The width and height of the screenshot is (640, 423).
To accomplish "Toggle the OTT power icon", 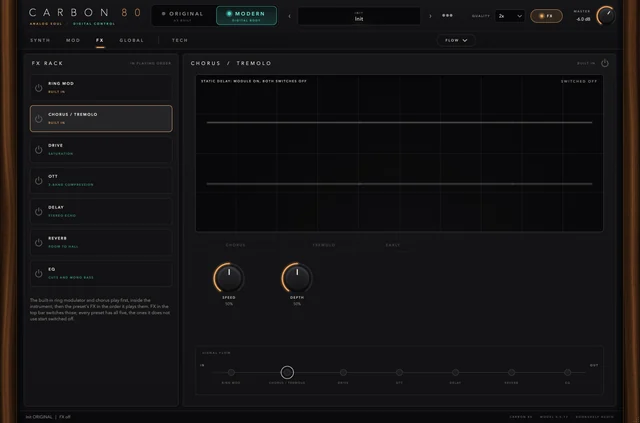I will [38, 180].
